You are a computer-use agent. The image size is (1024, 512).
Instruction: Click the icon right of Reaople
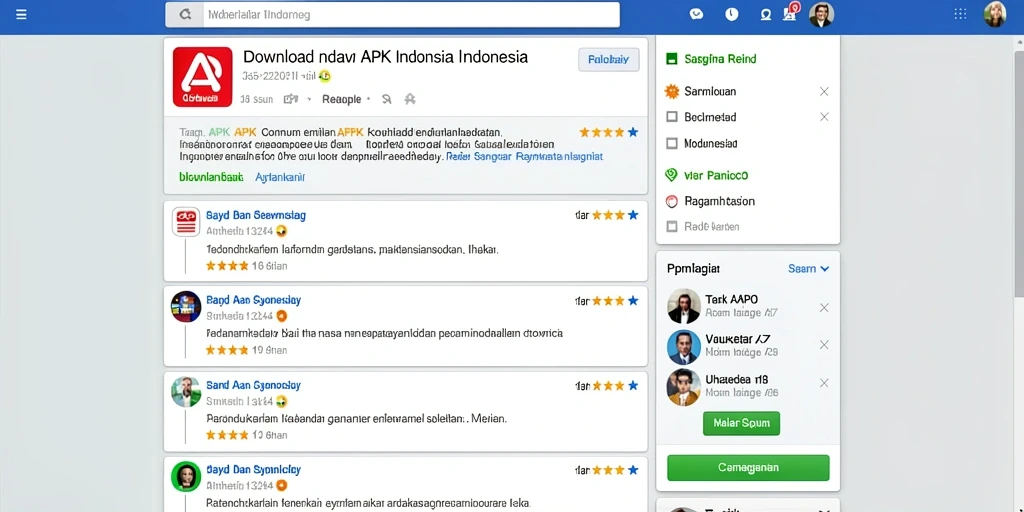pyautogui.click(x=386, y=99)
